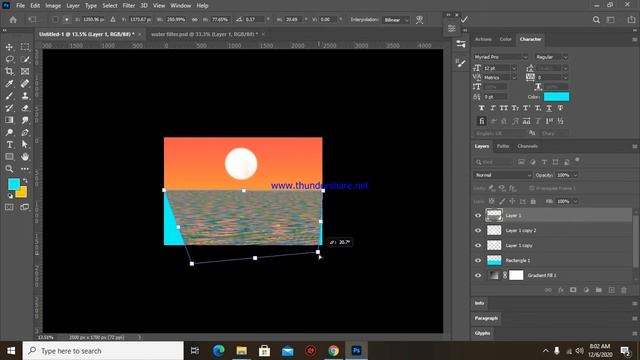Select the Eraser tool
The width and height of the screenshot is (640, 360).
pos(25,108)
